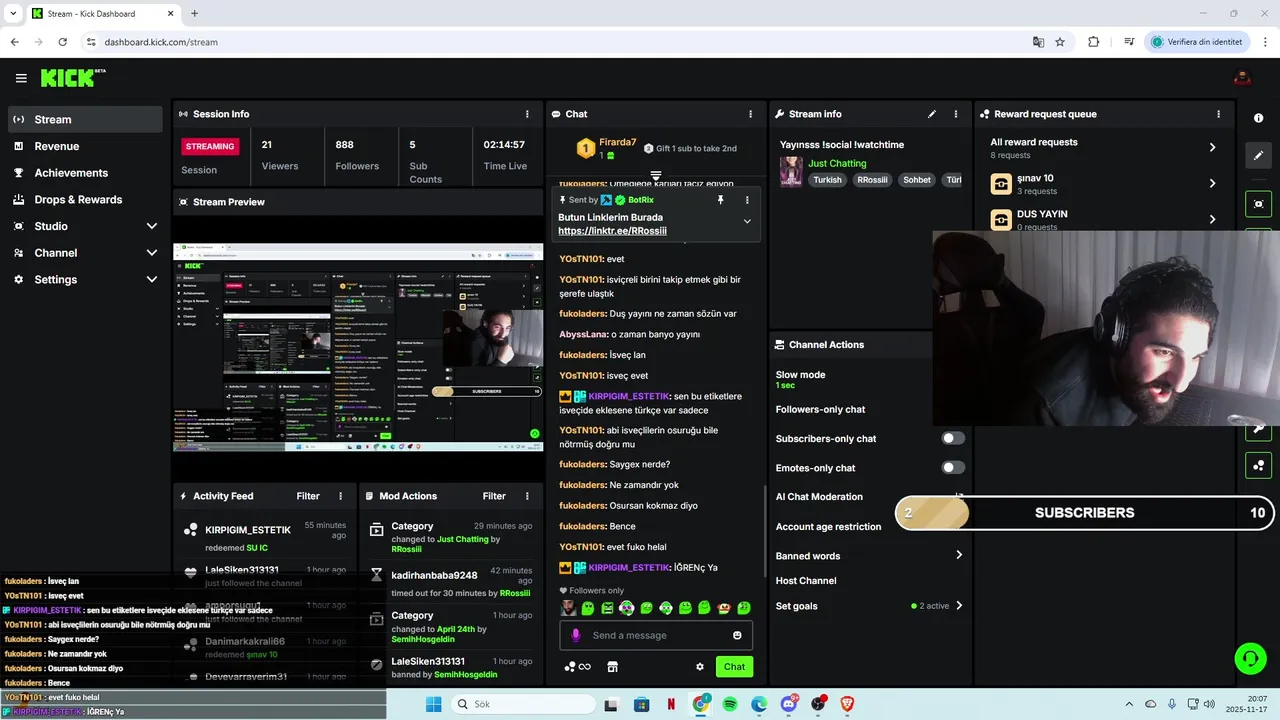
Task: Click the profile avatar in top right
Action: [1242, 78]
